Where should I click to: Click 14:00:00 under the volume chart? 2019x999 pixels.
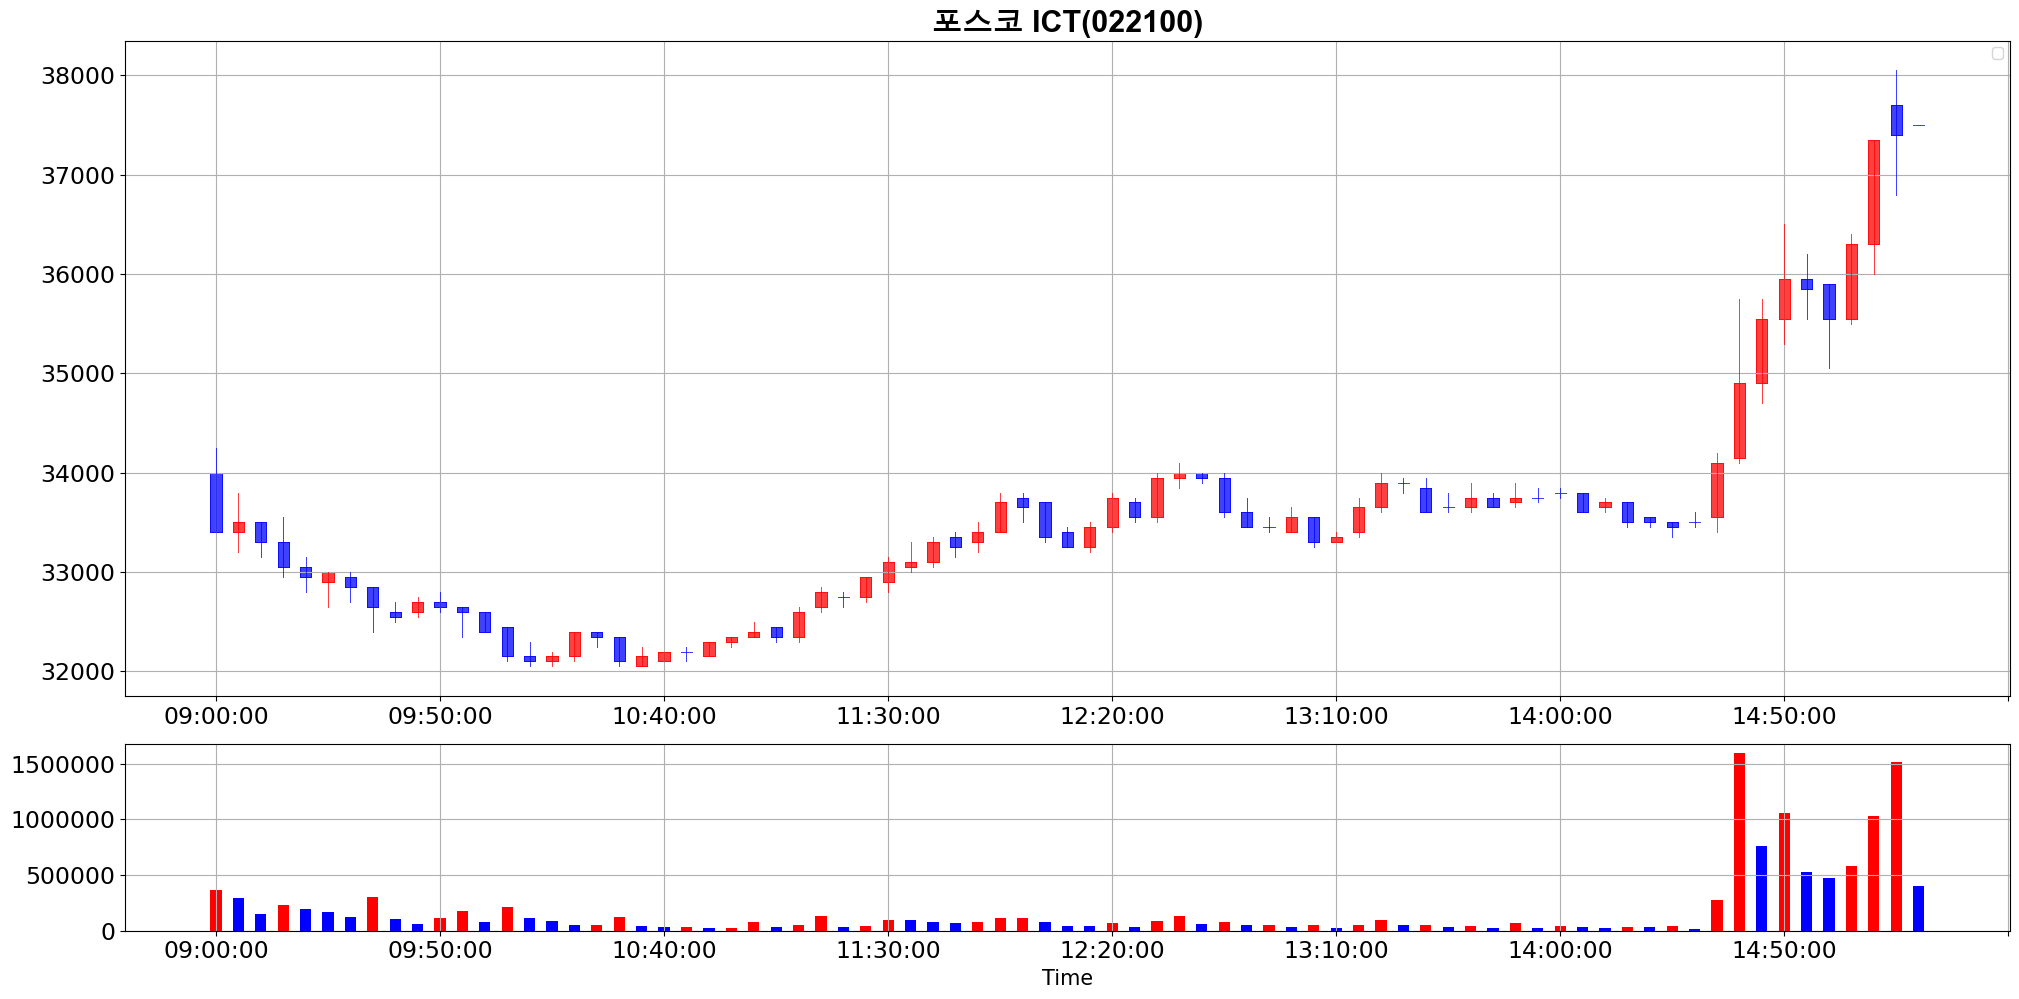[x=1560, y=950]
